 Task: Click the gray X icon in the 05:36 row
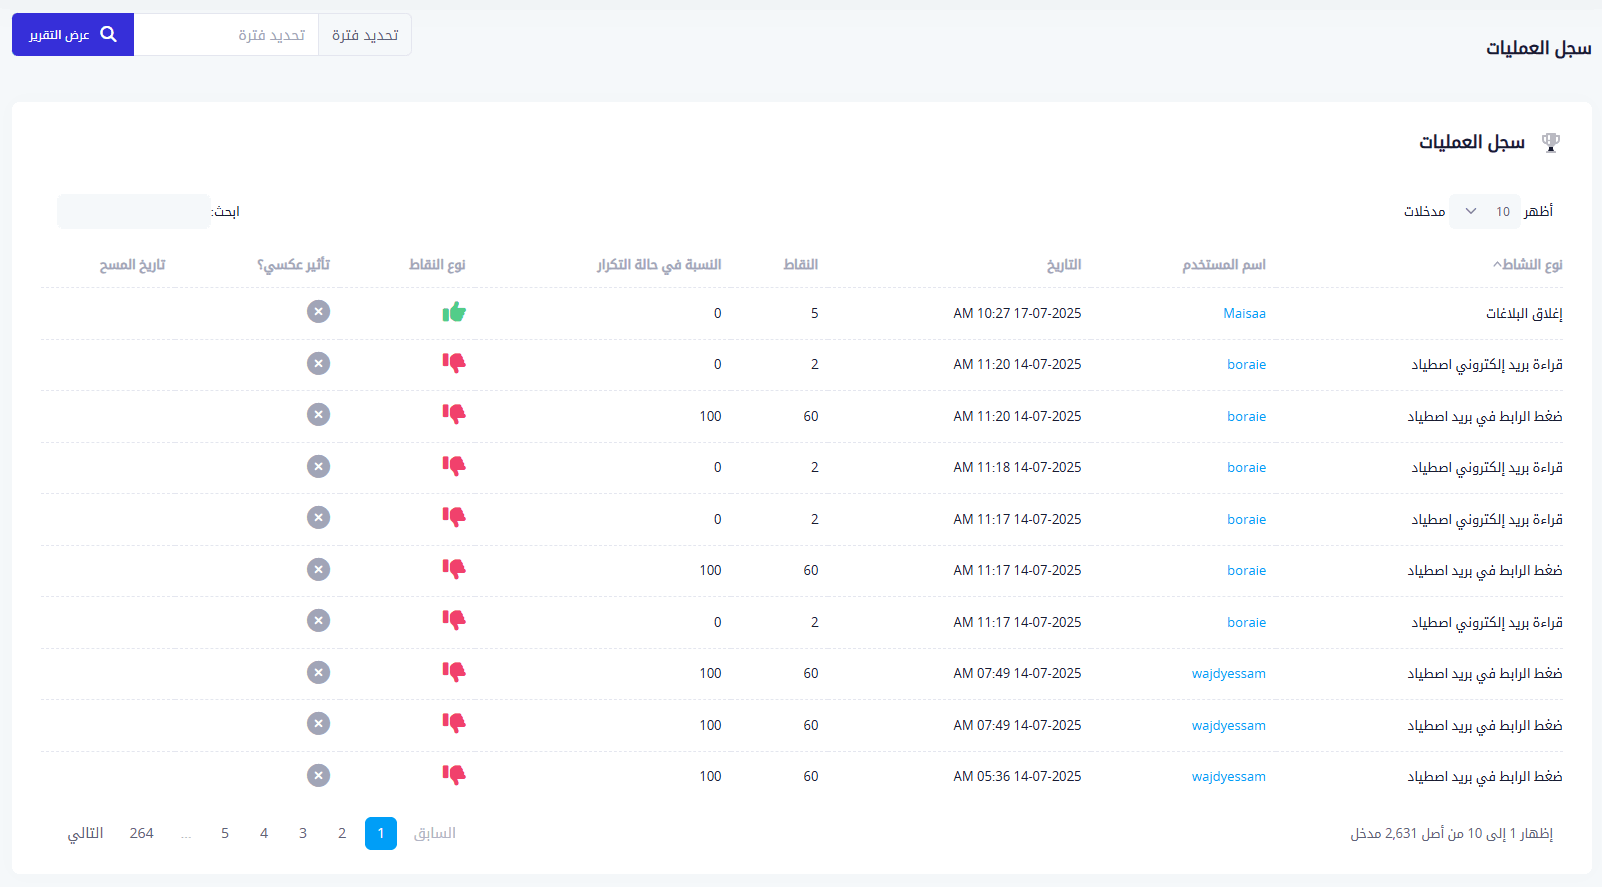click(x=318, y=775)
